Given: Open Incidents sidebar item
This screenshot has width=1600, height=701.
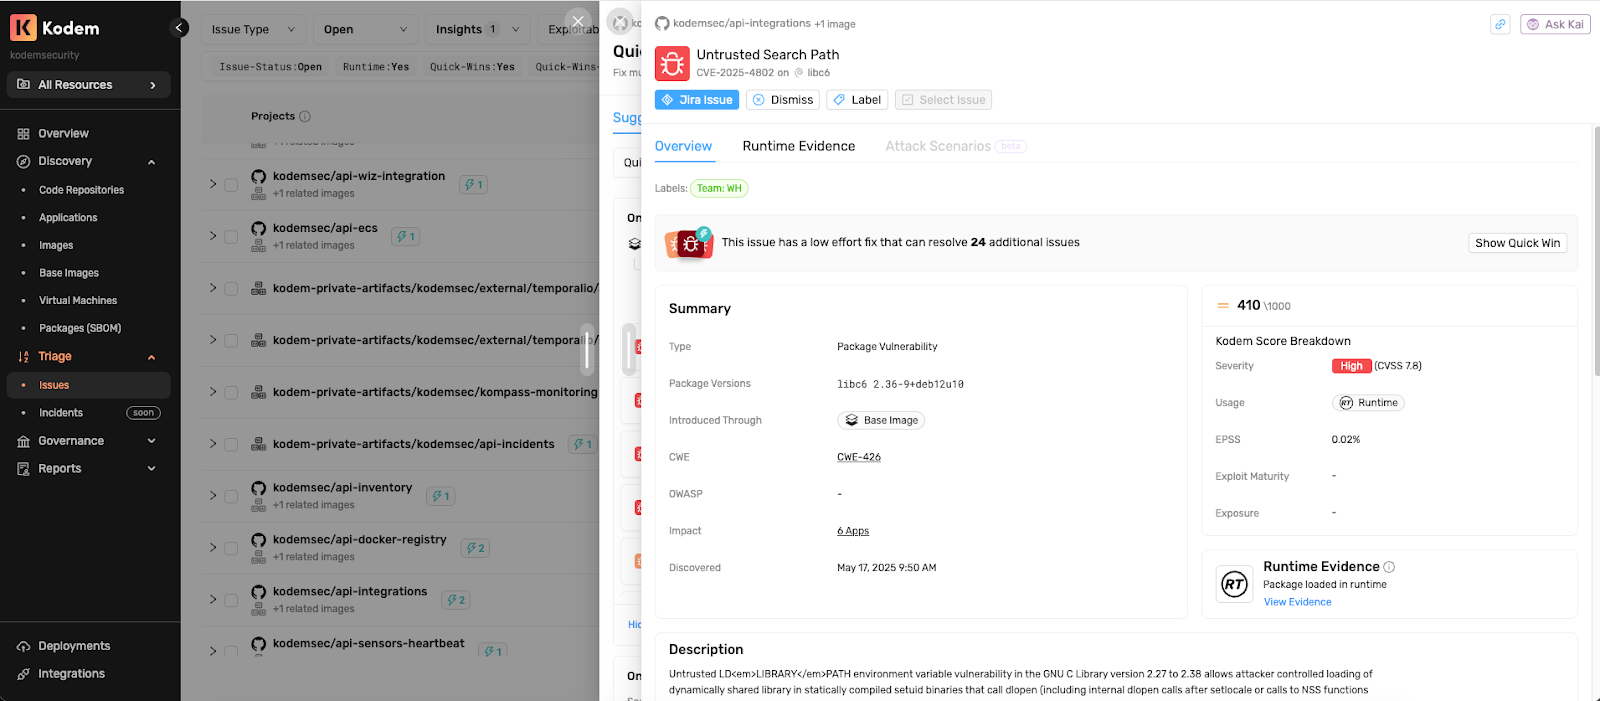Looking at the screenshot, I should pyautogui.click(x=61, y=413).
